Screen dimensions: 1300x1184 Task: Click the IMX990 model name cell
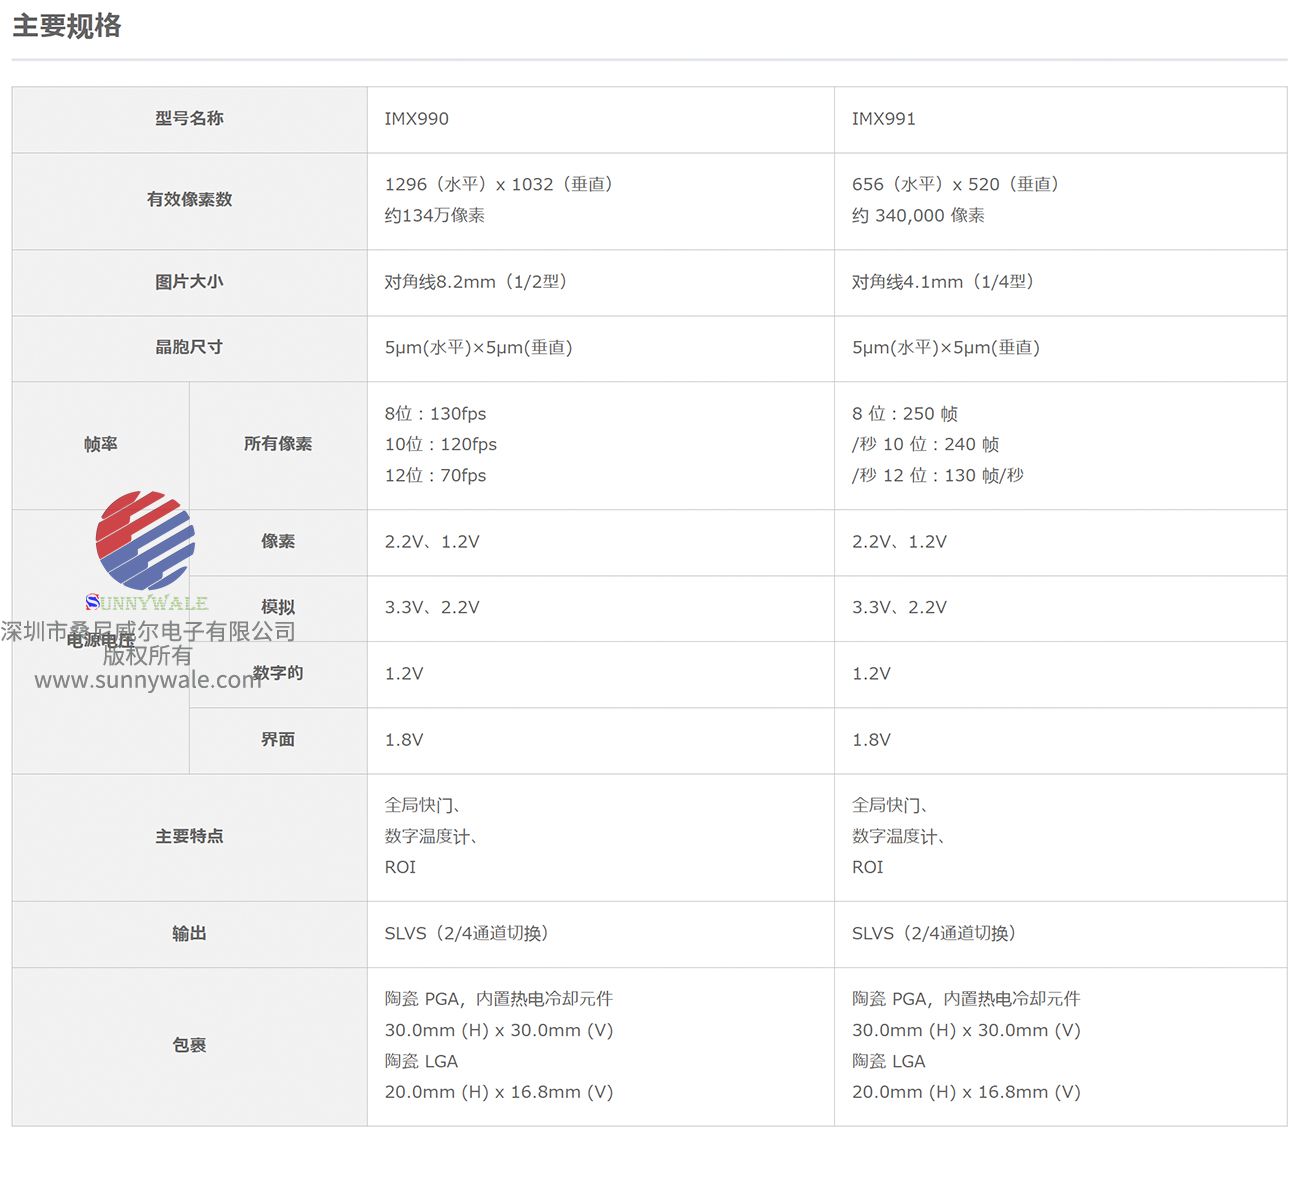(600, 119)
